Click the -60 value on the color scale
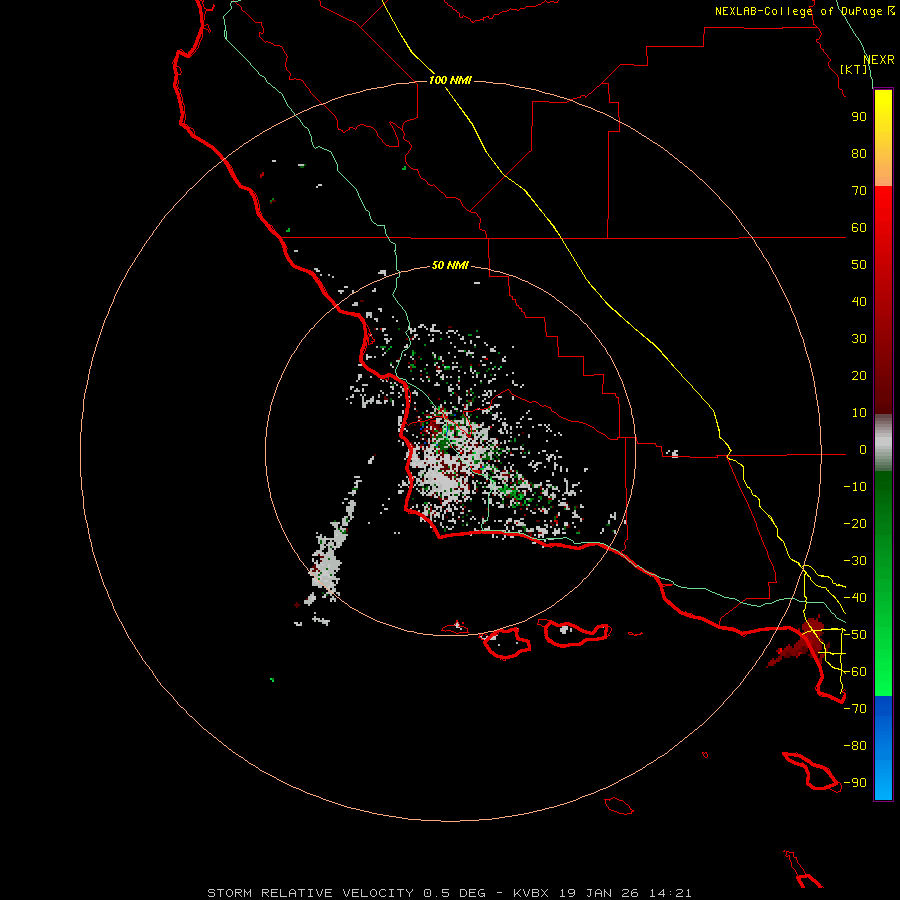 point(855,672)
